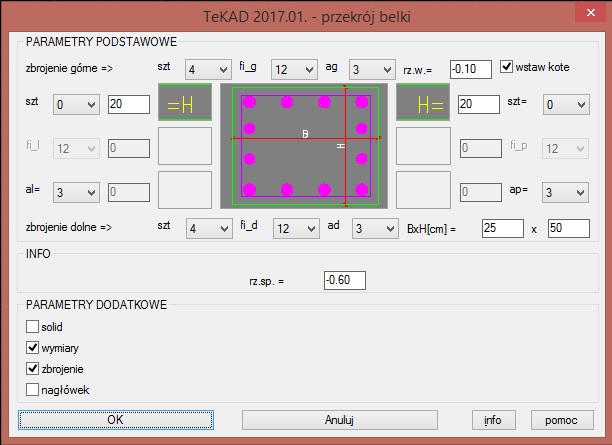
Task: Open the 'ap=' dropdown
Action: pos(565,192)
